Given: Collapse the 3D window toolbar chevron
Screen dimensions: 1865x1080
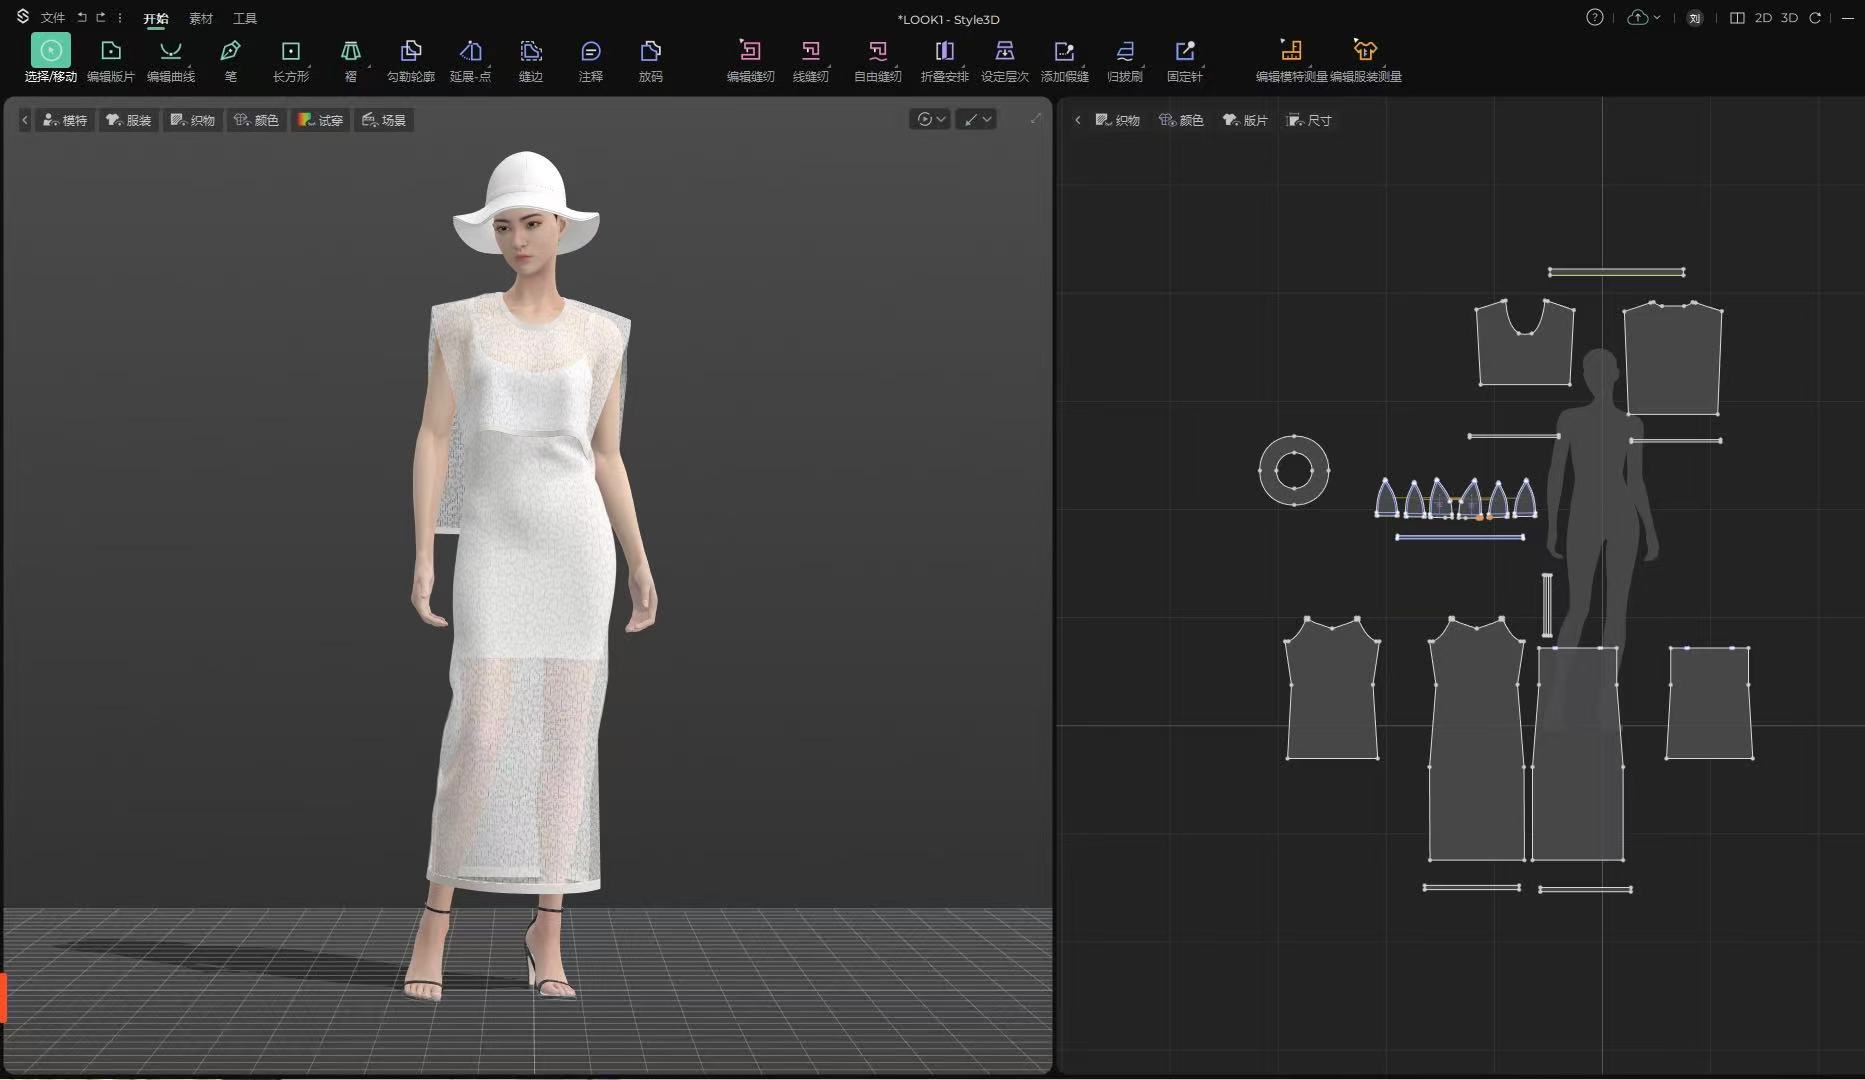Looking at the screenshot, I should 25,120.
